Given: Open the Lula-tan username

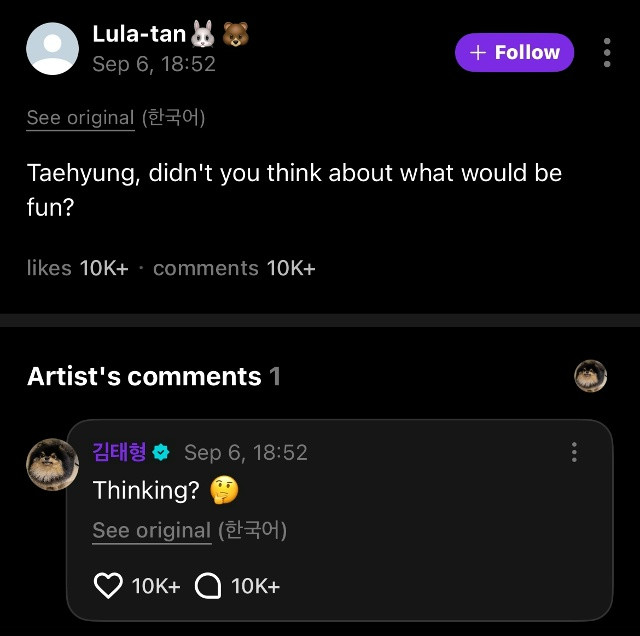Looking at the screenshot, I should point(138,34).
